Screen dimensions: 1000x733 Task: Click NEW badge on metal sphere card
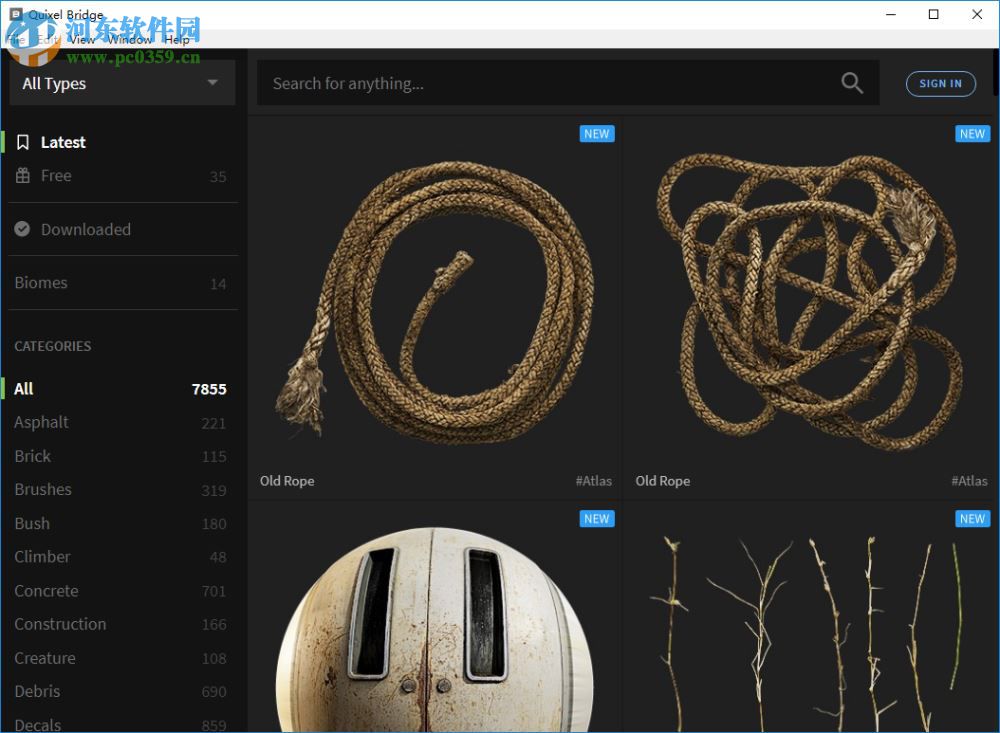coord(596,519)
